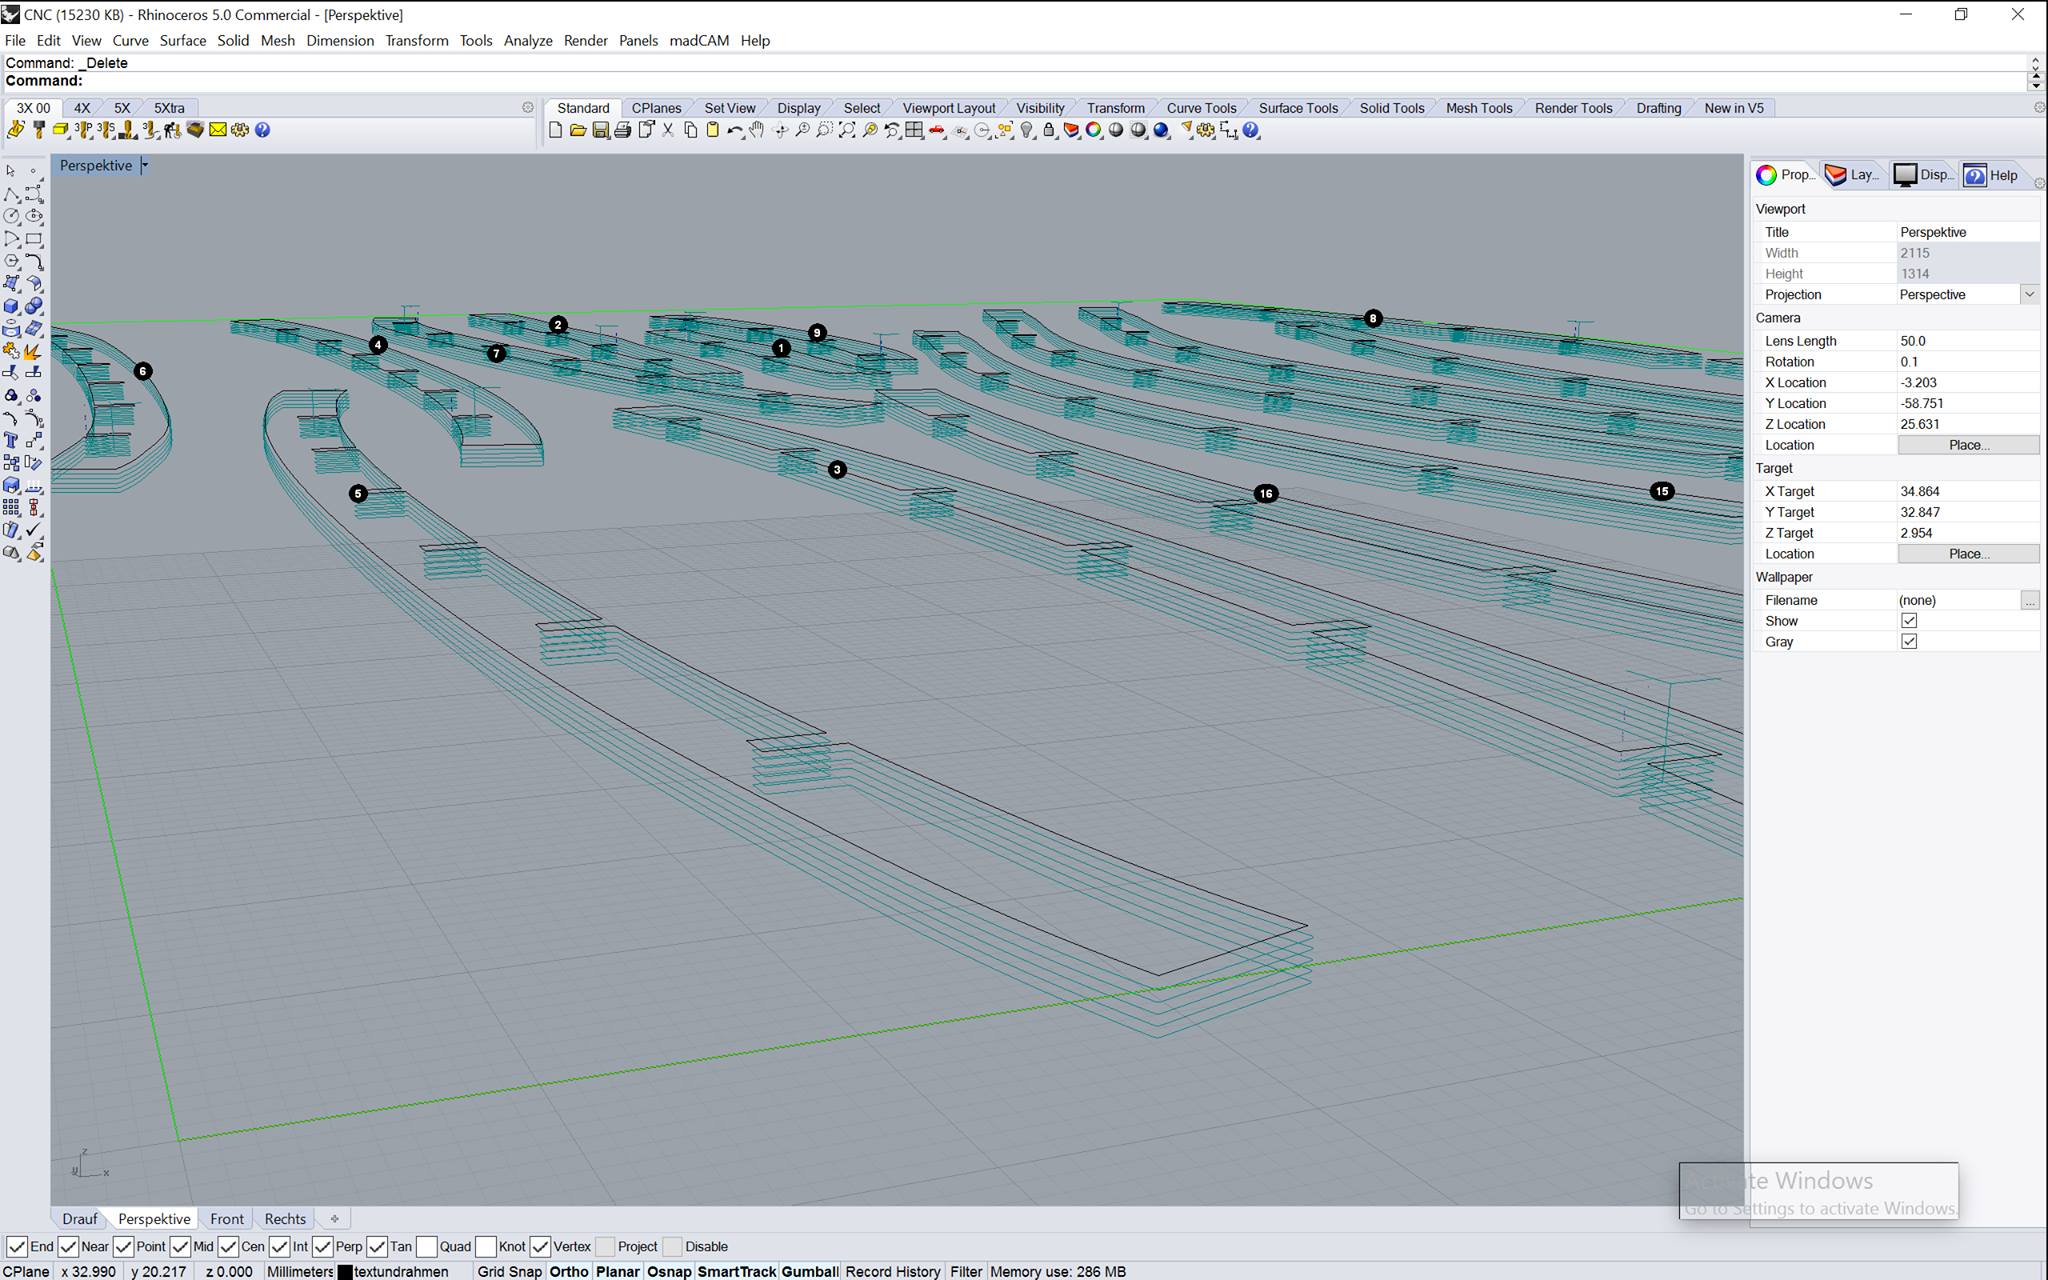Toggle the Point osnap checkbox

pos(124,1246)
